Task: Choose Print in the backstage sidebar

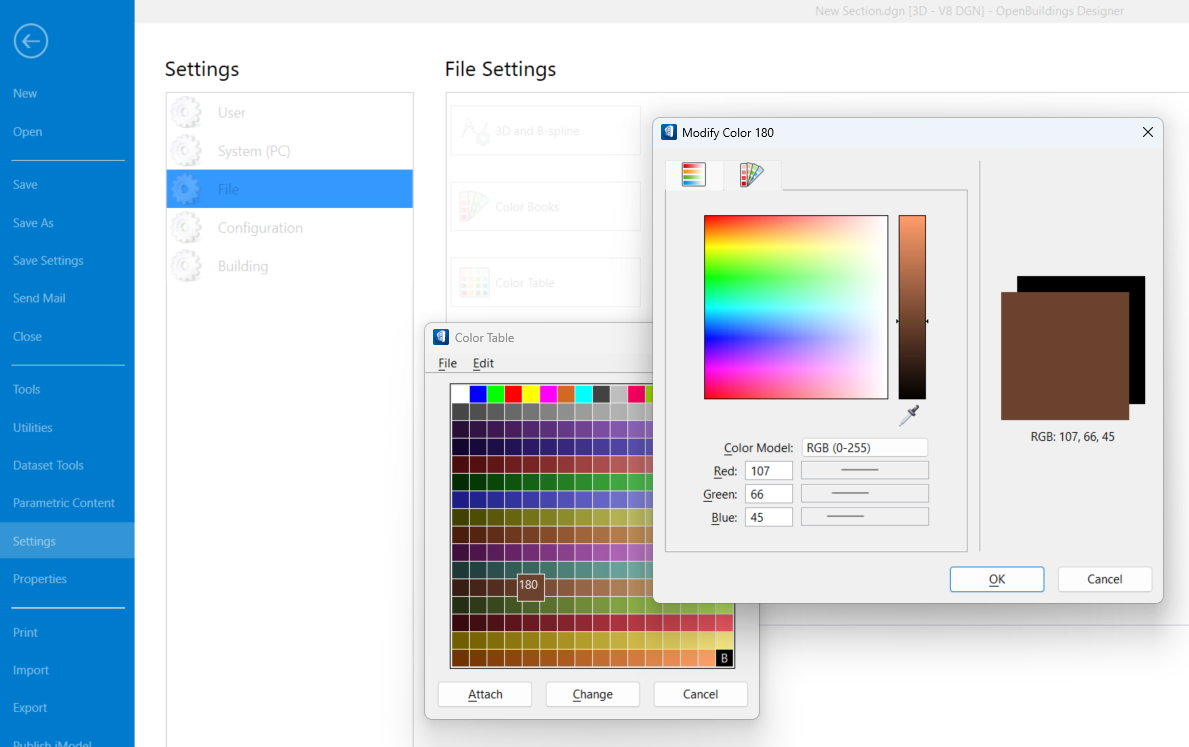Action: [25, 632]
